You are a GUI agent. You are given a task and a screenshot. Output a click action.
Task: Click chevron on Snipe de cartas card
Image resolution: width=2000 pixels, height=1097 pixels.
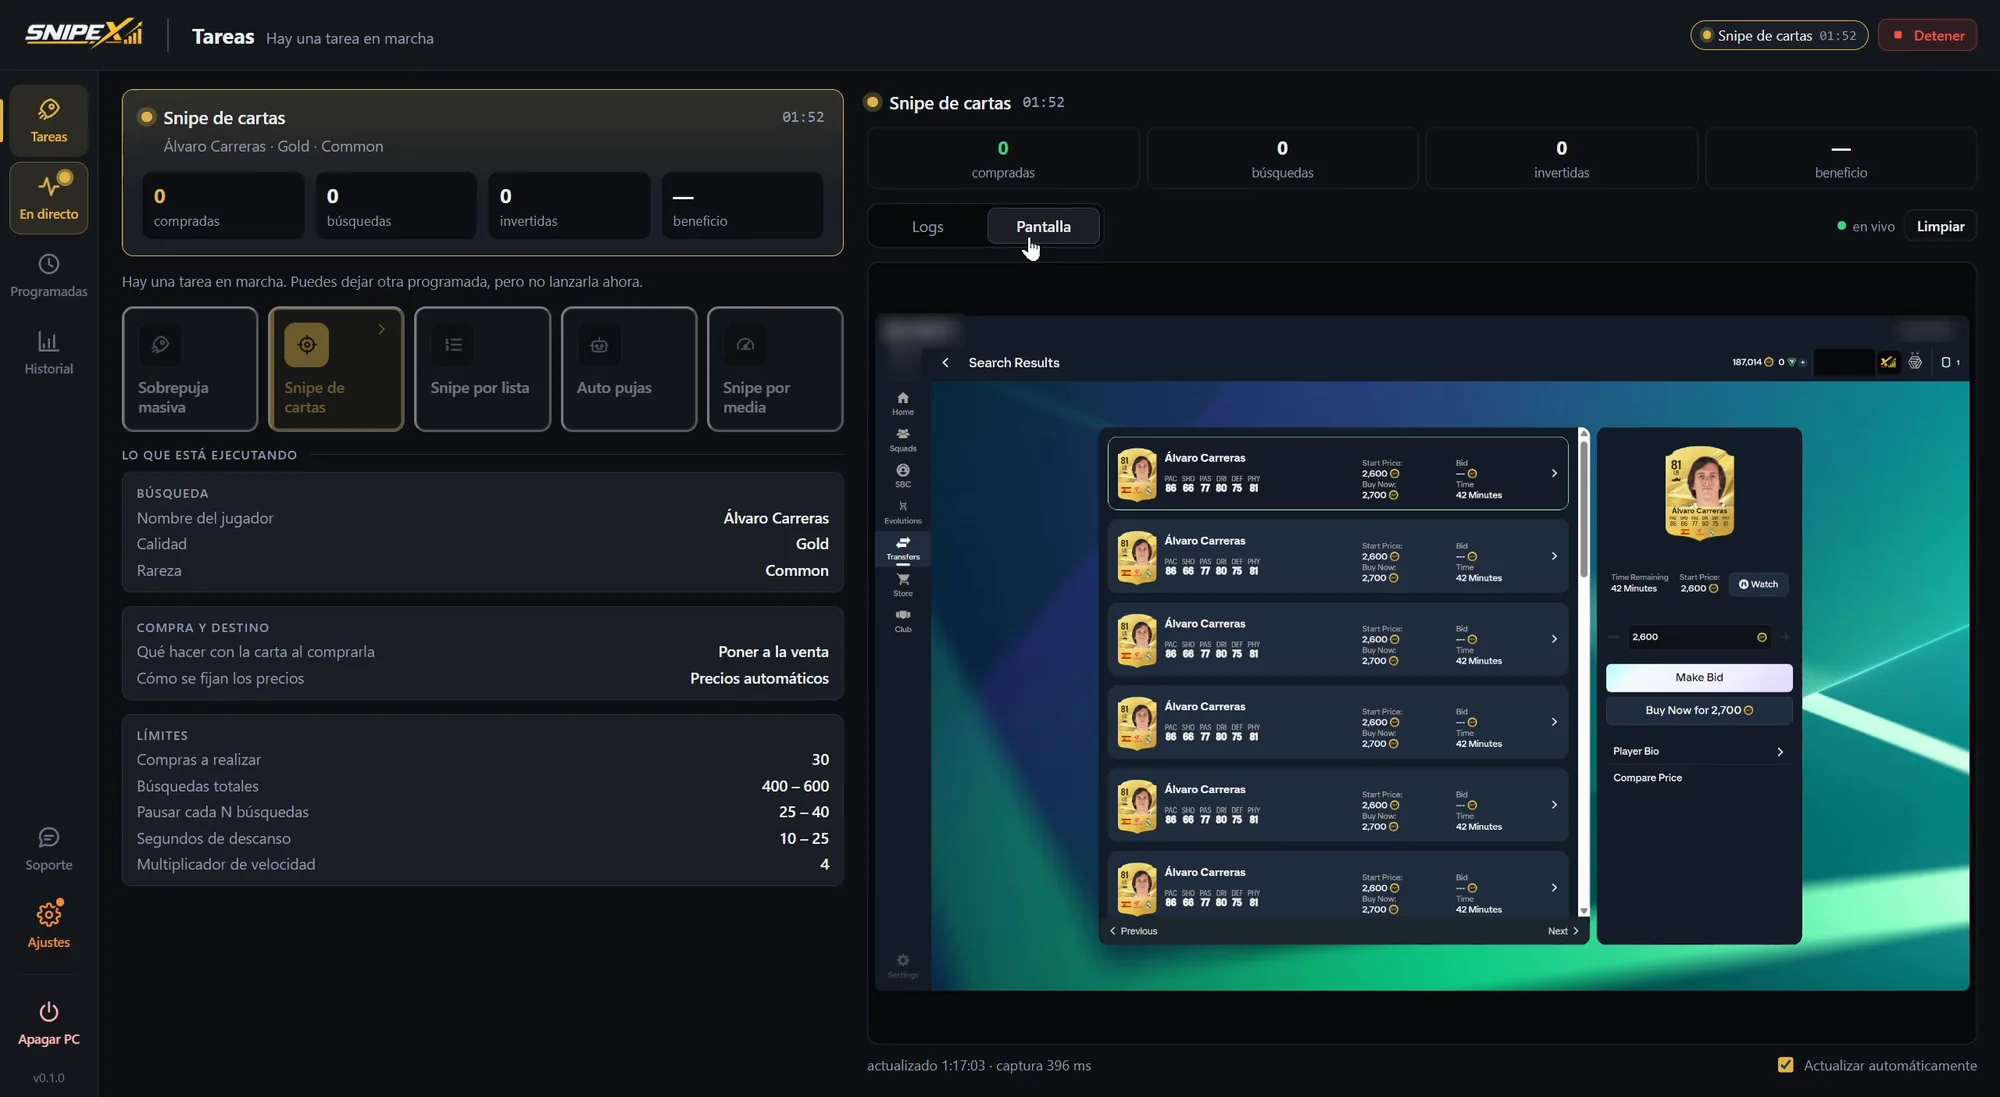point(381,329)
